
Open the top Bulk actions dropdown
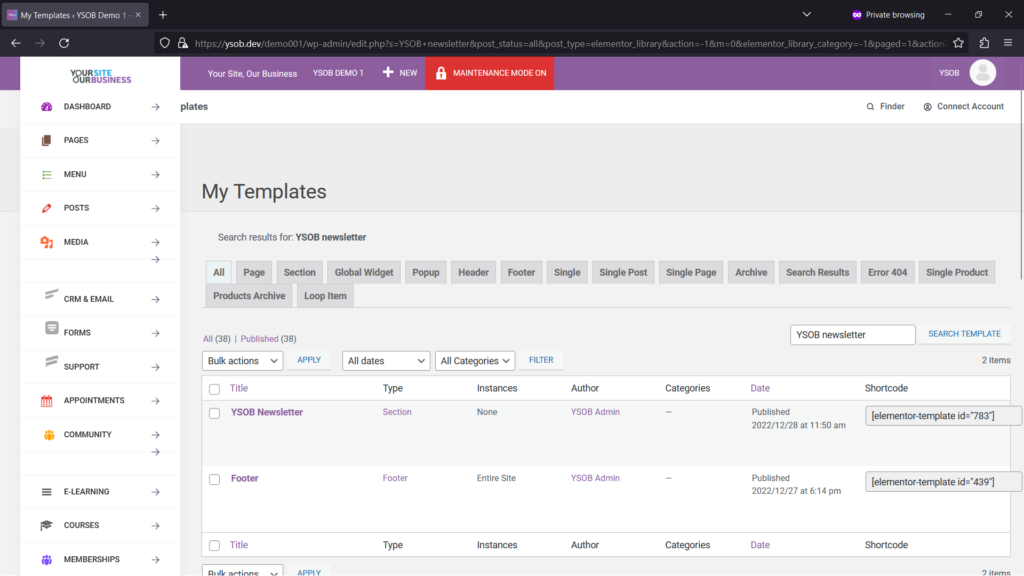[x=242, y=360]
